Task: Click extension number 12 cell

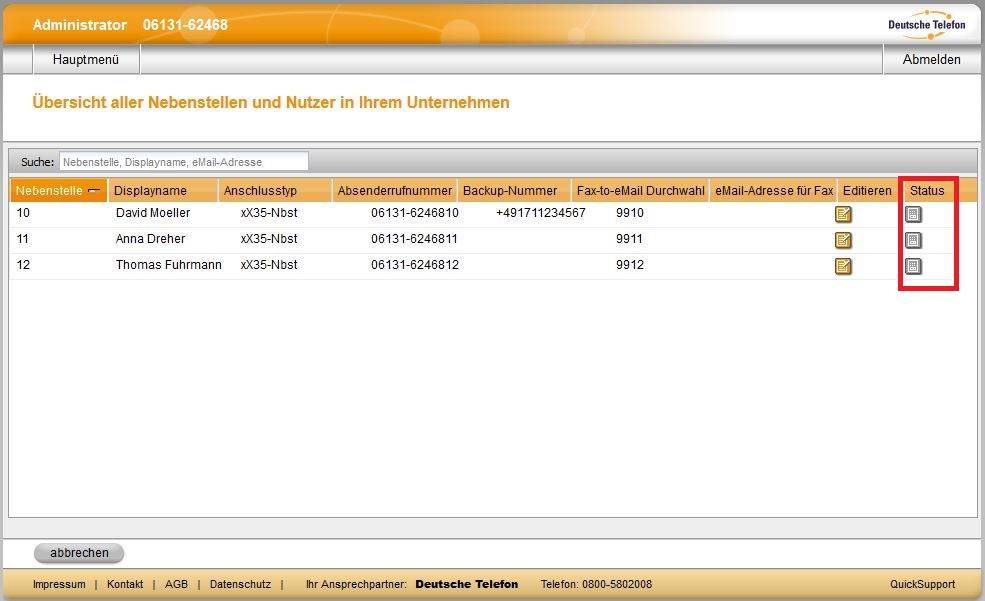Action: pos(23,265)
